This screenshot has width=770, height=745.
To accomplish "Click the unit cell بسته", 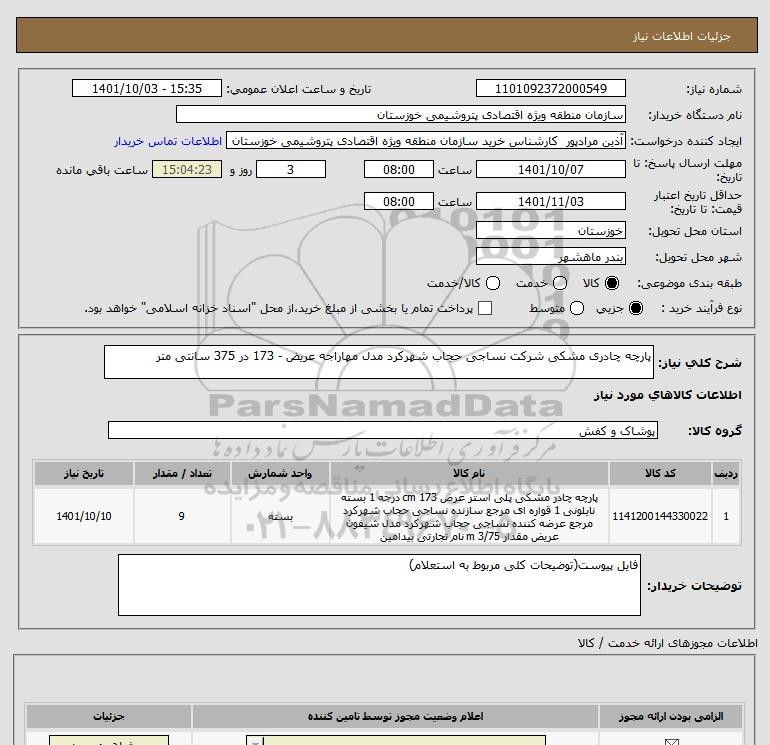I will (x=280, y=516).
